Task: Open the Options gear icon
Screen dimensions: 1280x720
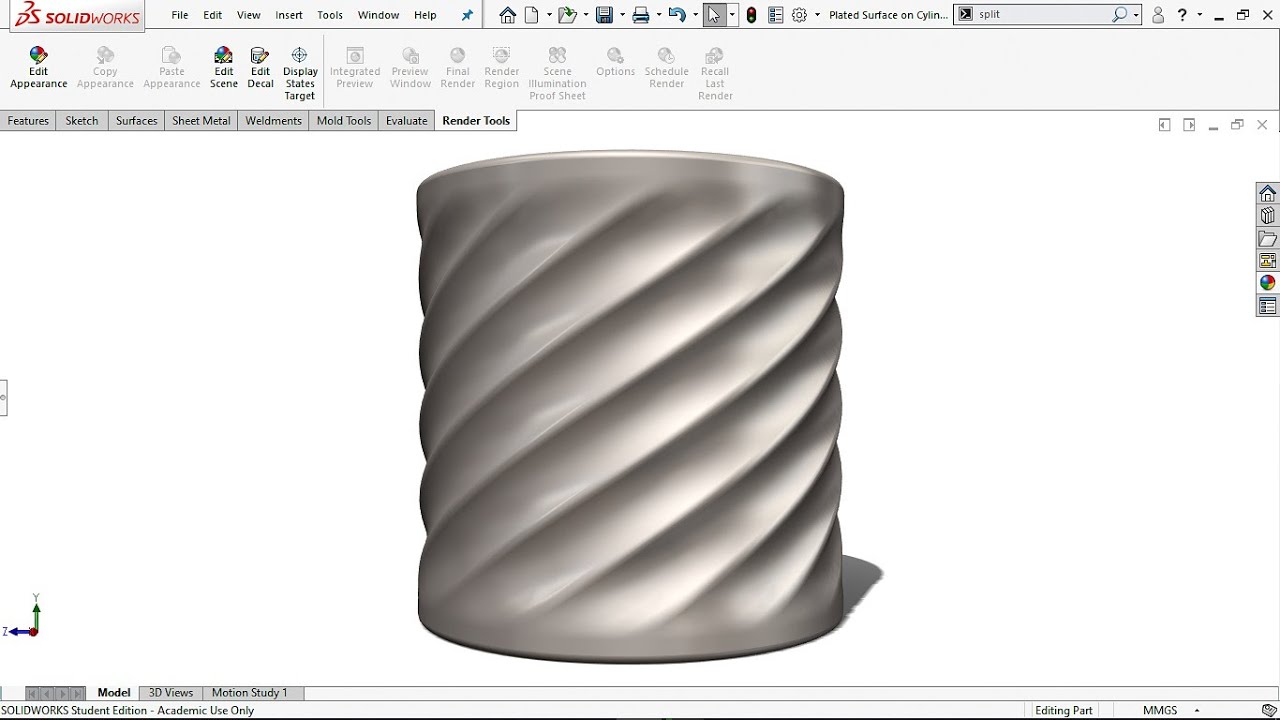Action: coord(799,15)
